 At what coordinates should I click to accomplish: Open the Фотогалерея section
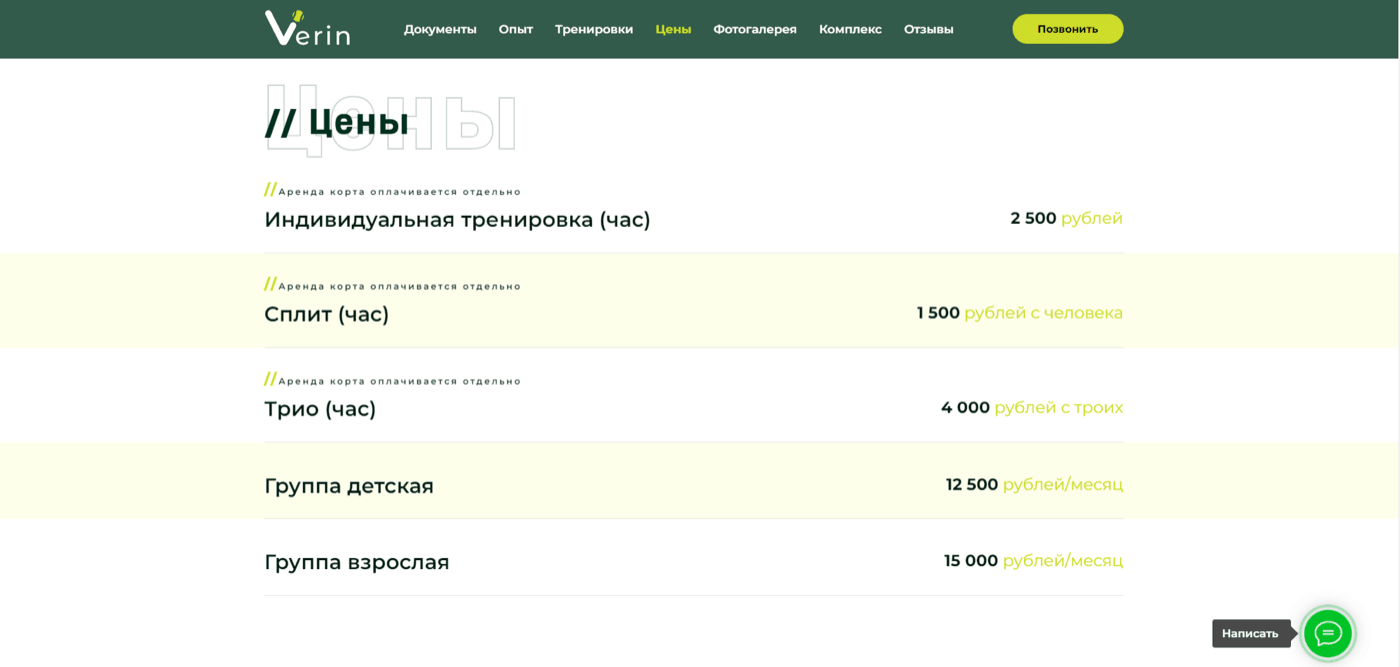(x=755, y=29)
